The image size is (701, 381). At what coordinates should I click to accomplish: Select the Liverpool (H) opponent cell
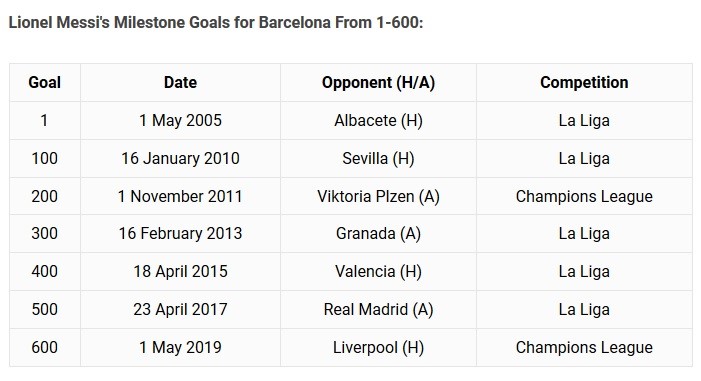pyautogui.click(x=378, y=347)
